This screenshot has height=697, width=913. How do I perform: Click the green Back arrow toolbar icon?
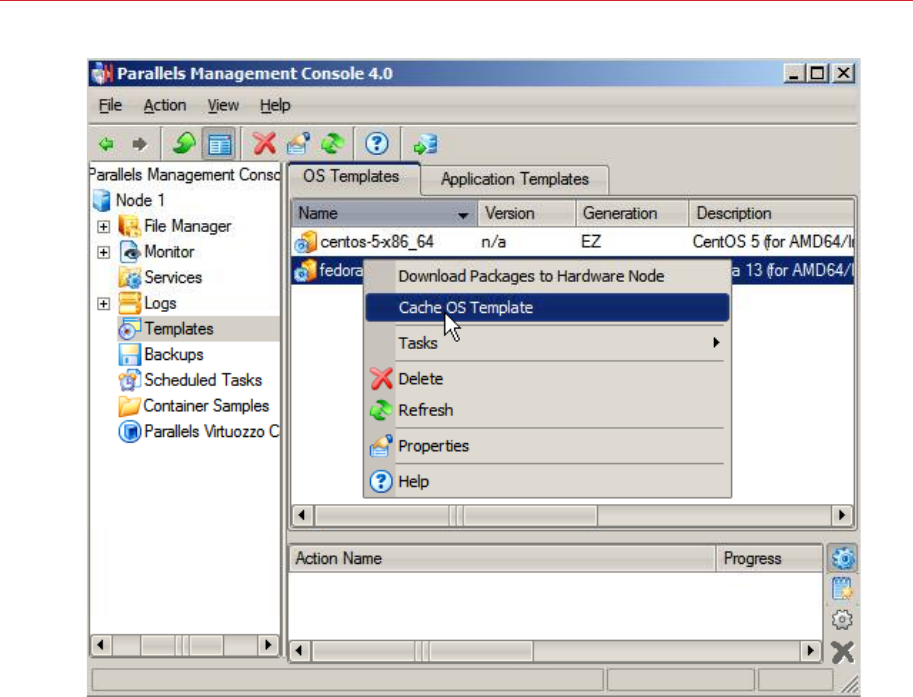[107, 144]
